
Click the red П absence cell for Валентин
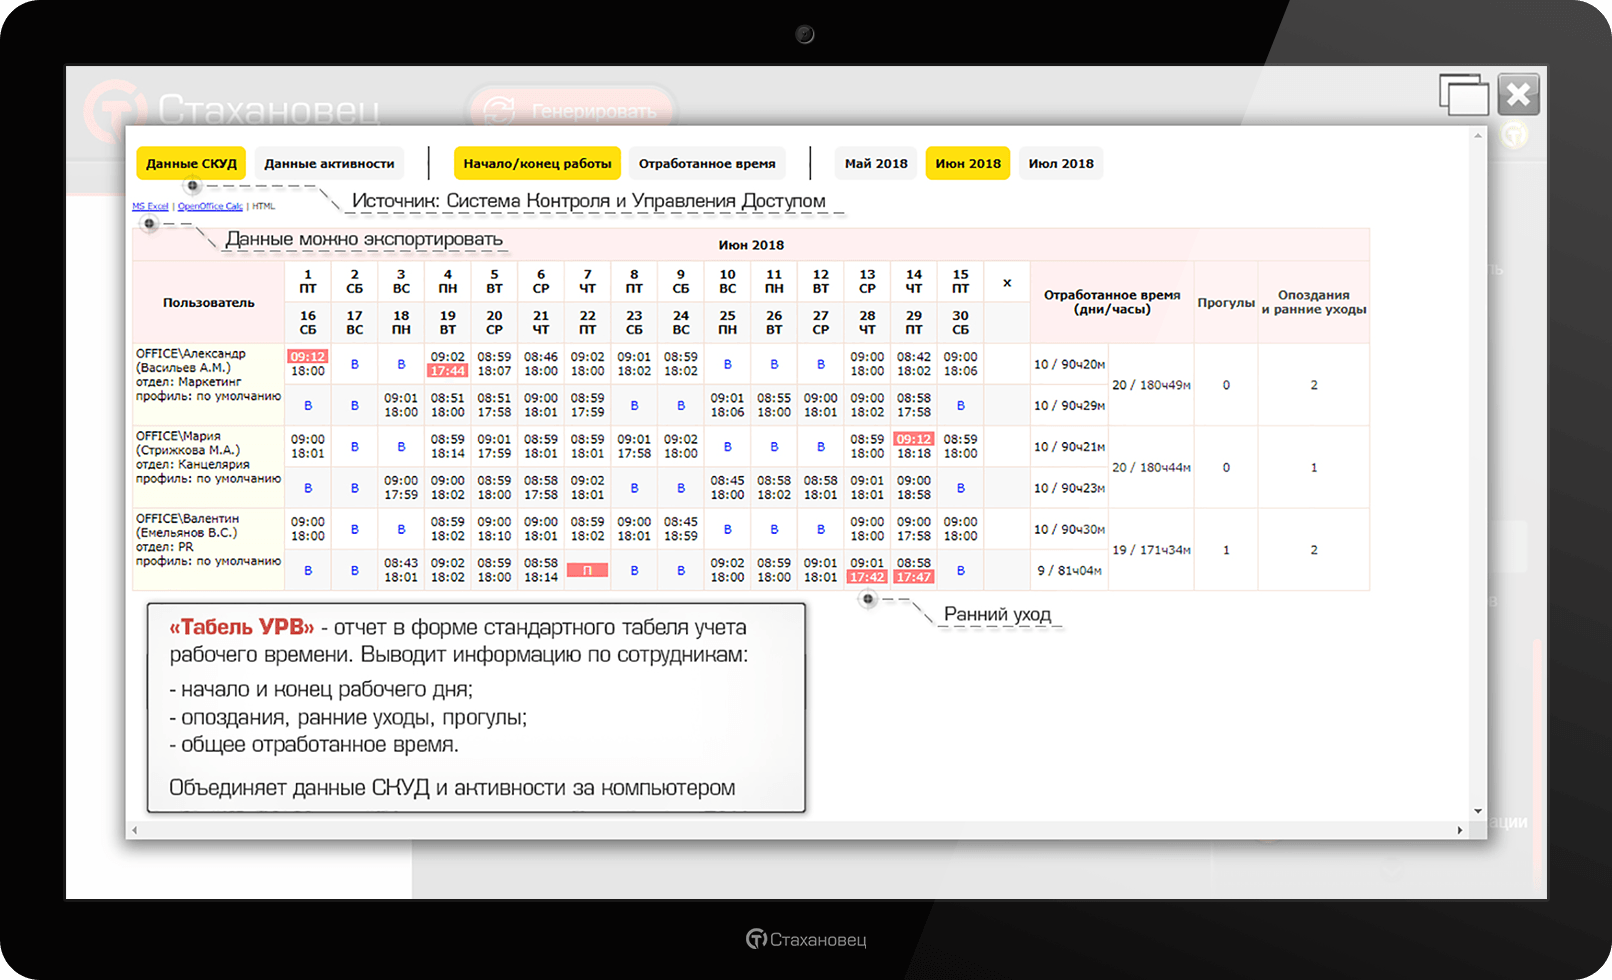click(x=587, y=570)
